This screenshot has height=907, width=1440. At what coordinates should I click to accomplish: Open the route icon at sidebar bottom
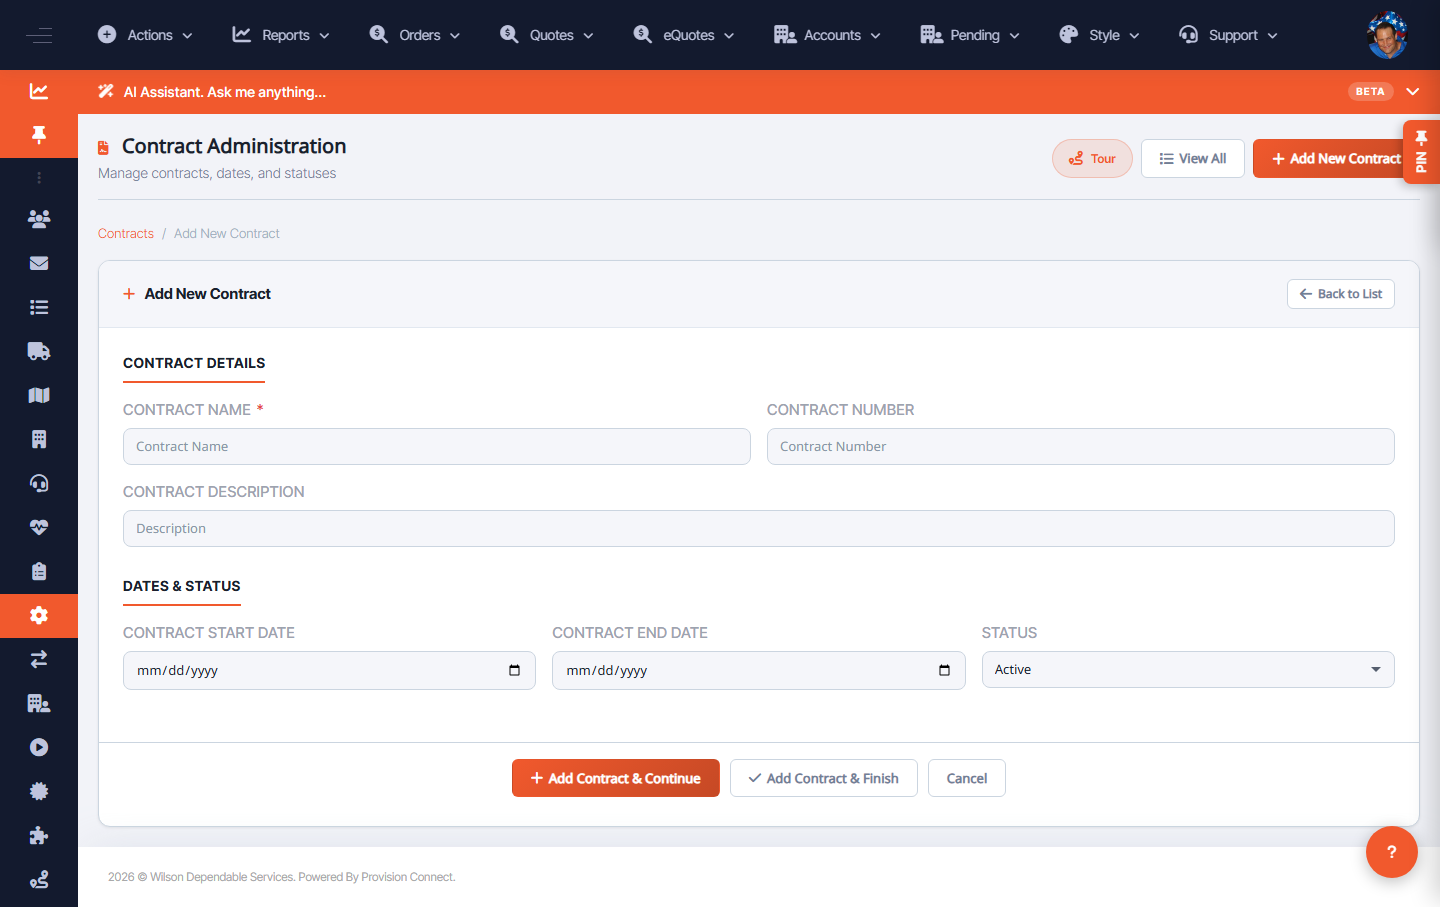[x=39, y=880]
